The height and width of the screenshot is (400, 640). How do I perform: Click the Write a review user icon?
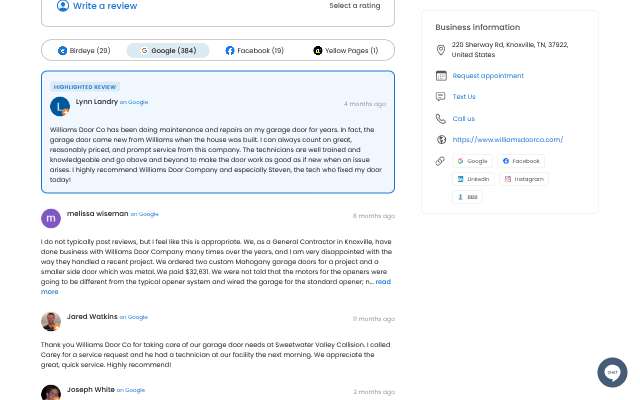pyautogui.click(x=62, y=6)
